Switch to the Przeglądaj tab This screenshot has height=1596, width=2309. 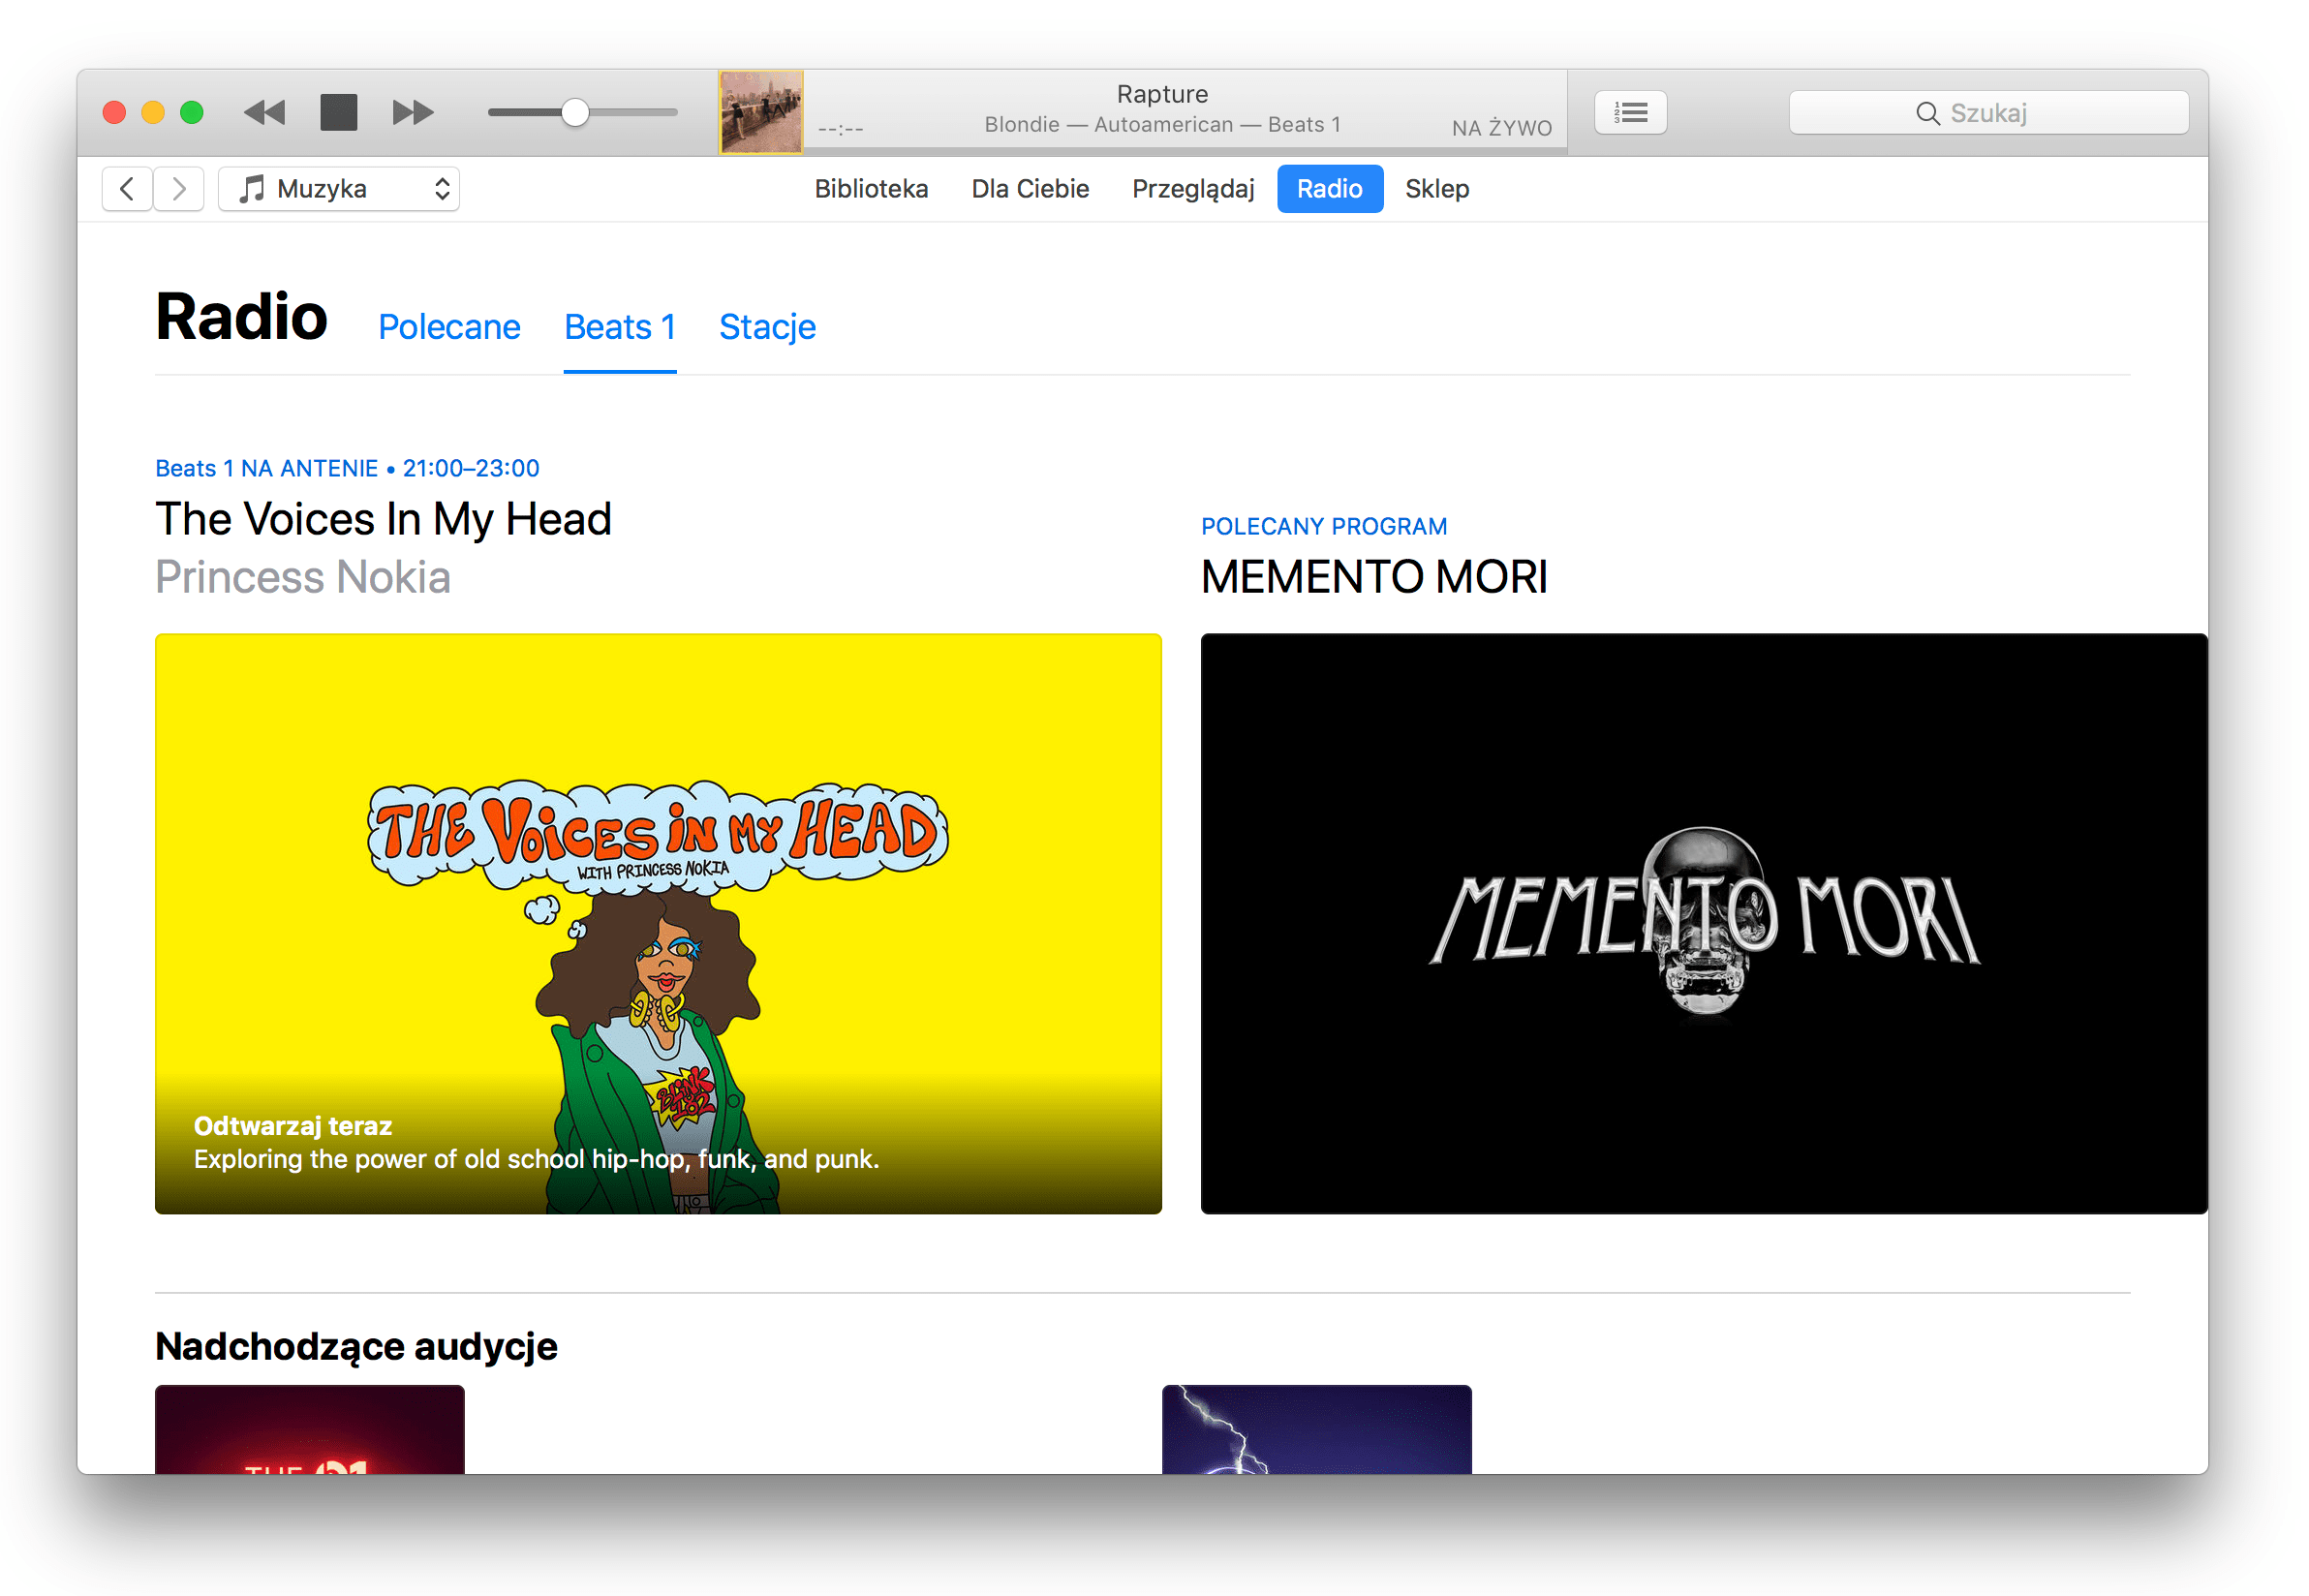[1193, 189]
